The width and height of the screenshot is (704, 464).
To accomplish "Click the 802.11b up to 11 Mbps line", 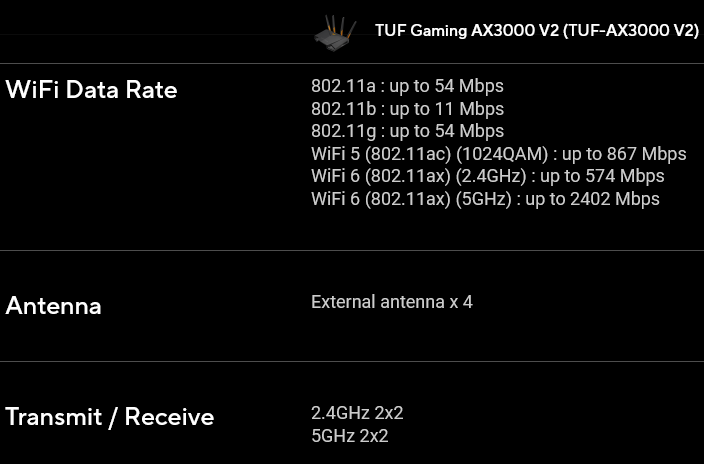I will 407,109.
